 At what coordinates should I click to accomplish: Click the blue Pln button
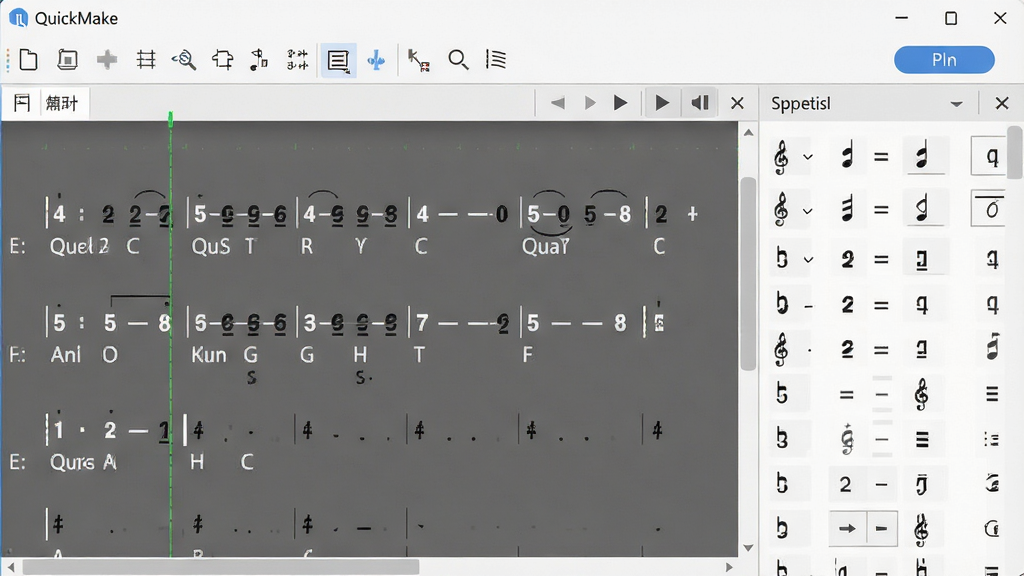click(x=944, y=60)
